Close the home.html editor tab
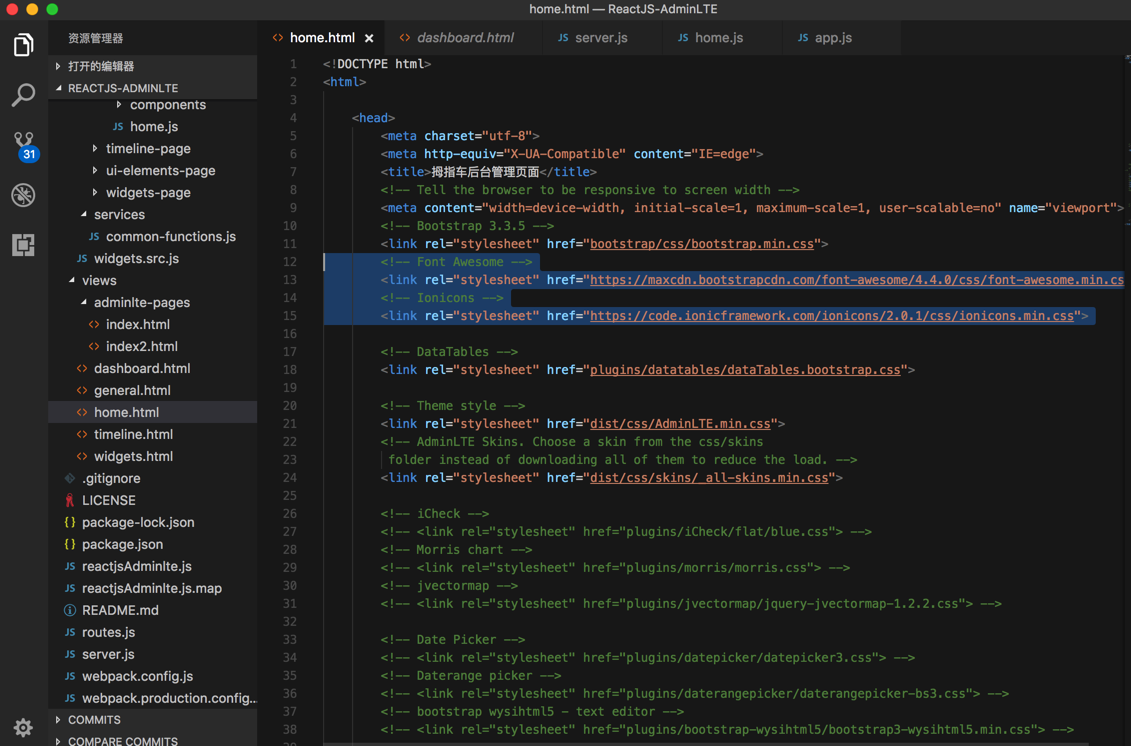Image resolution: width=1131 pixels, height=746 pixels. (369, 38)
